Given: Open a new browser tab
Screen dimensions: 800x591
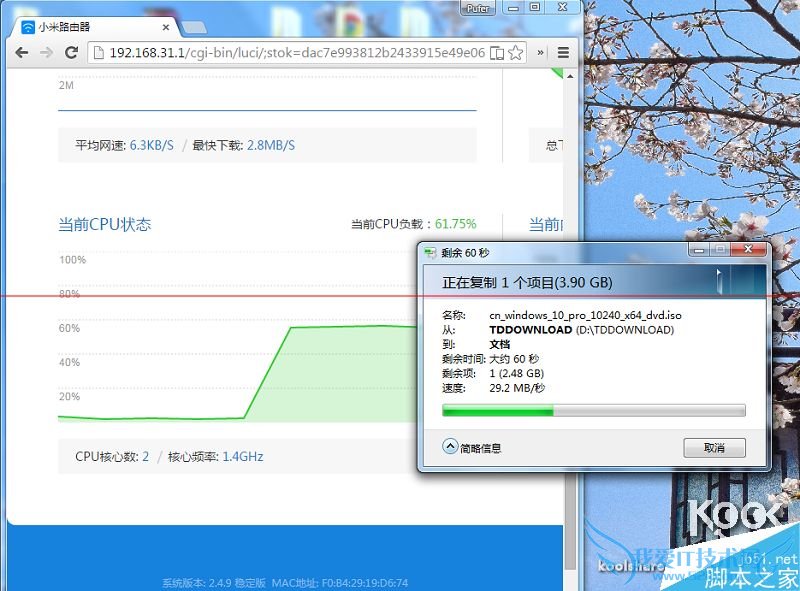Looking at the screenshot, I should coord(194,28).
